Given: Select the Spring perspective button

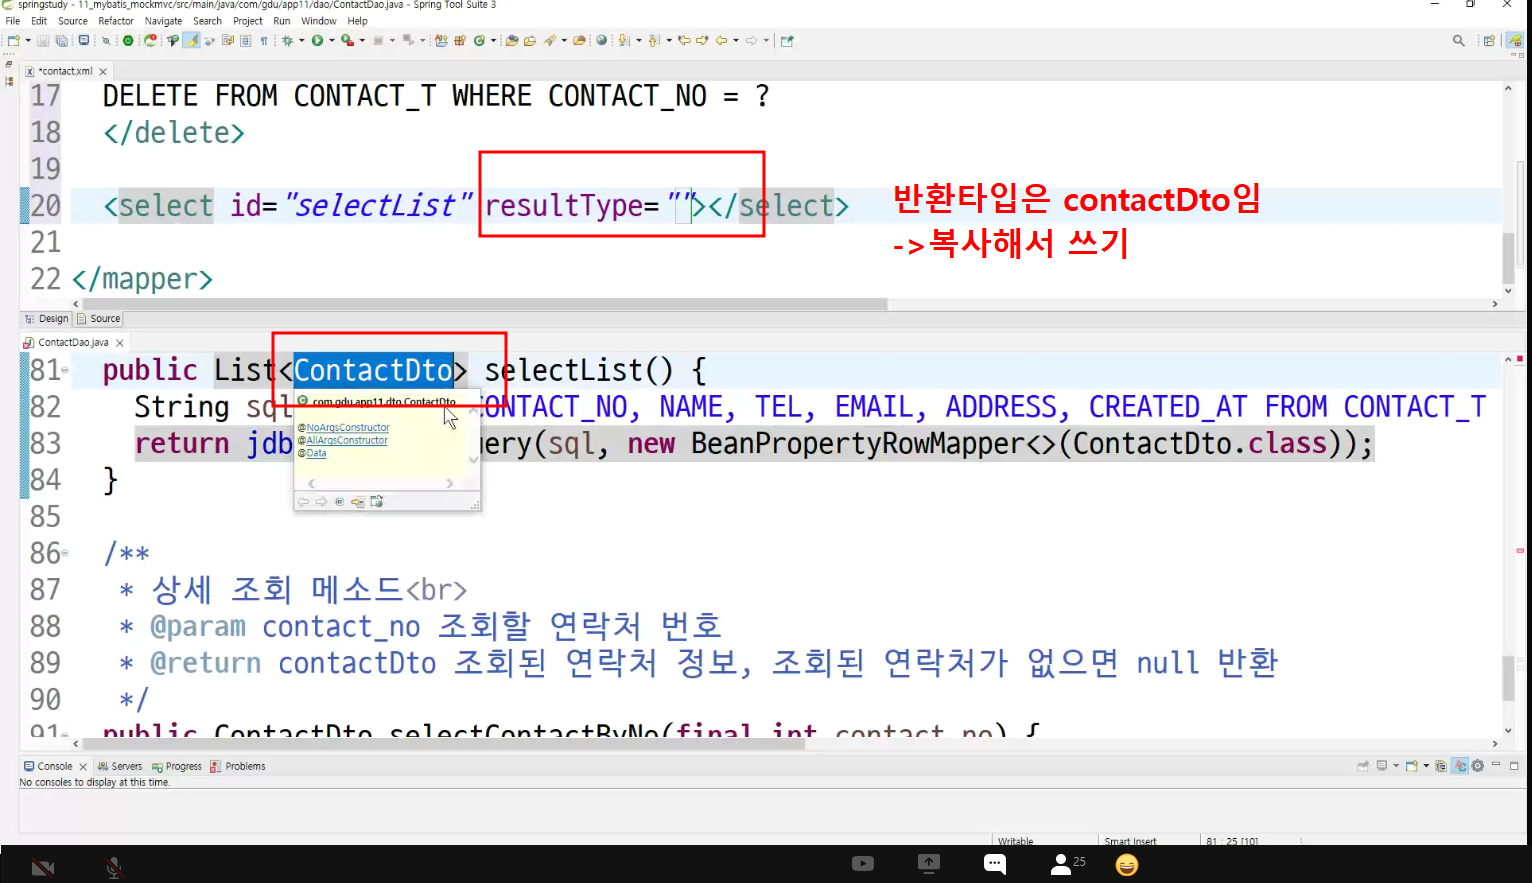Looking at the screenshot, I should 1515,41.
